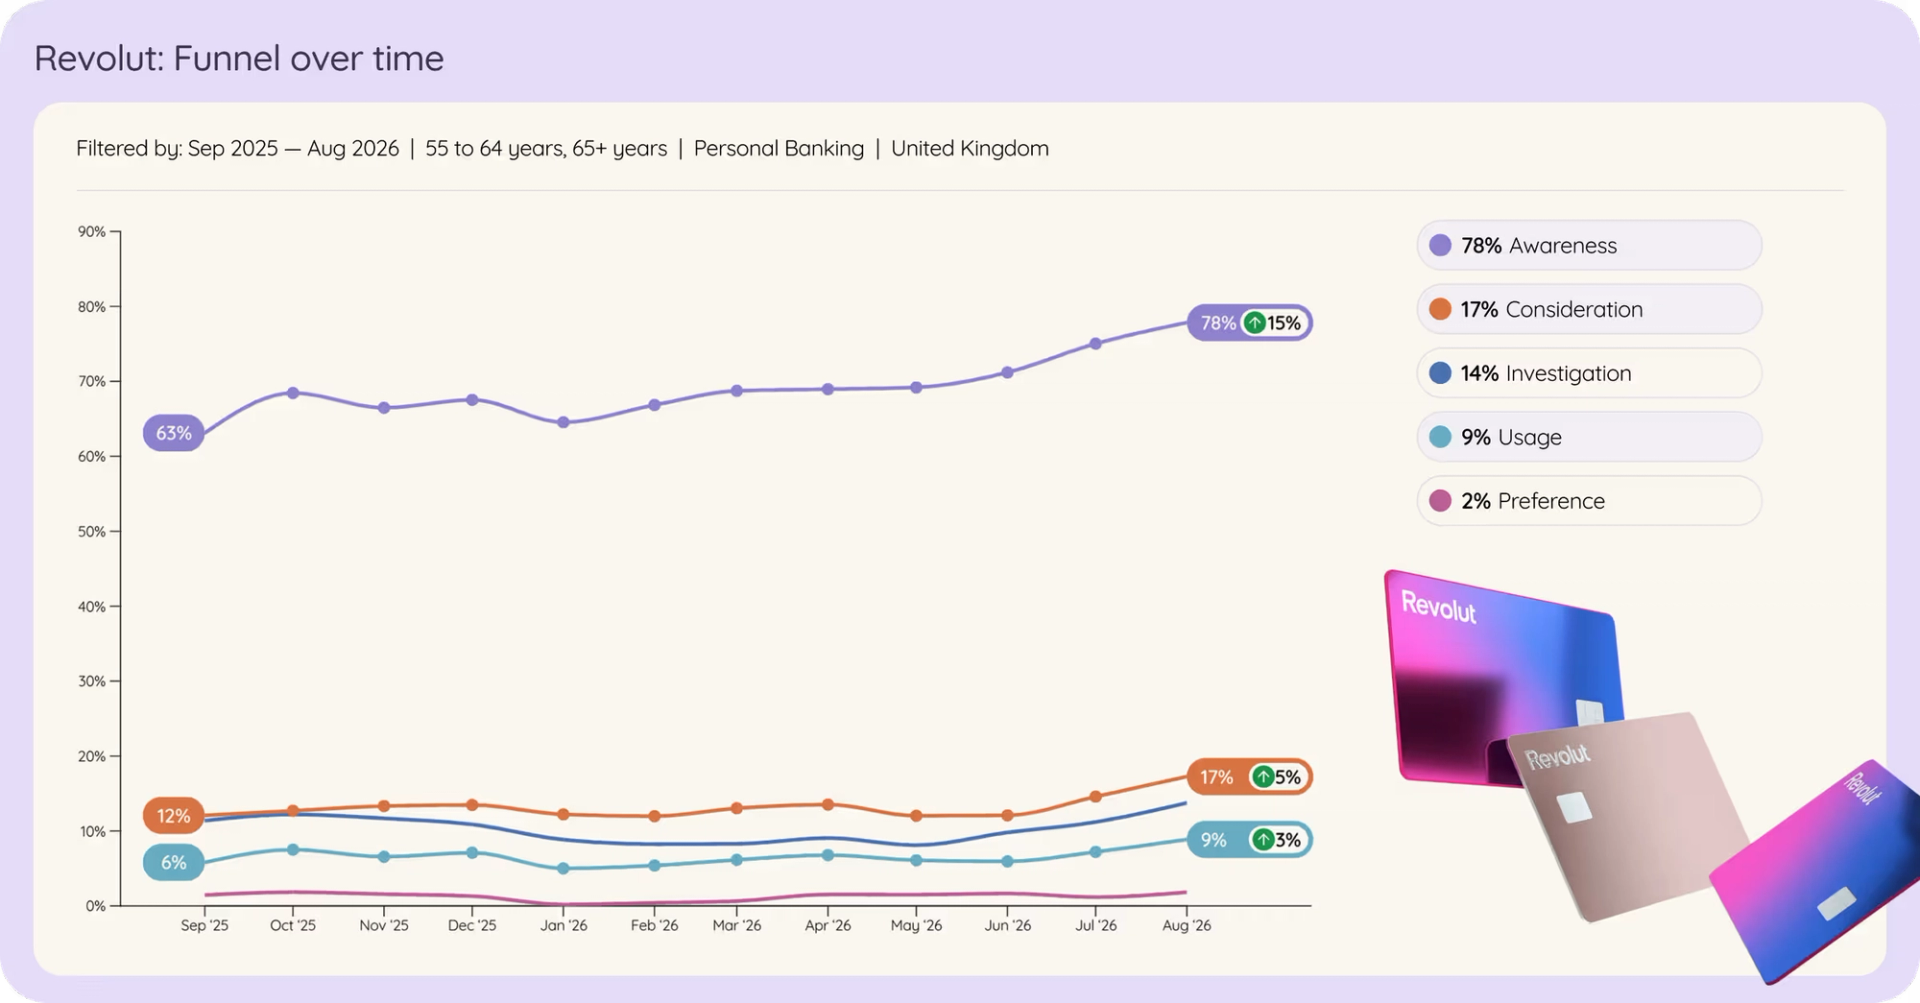Screen dimensions: 1920x1003
Task: Toggle the 14% Investigation legend pill
Action: tap(1589, 373)
